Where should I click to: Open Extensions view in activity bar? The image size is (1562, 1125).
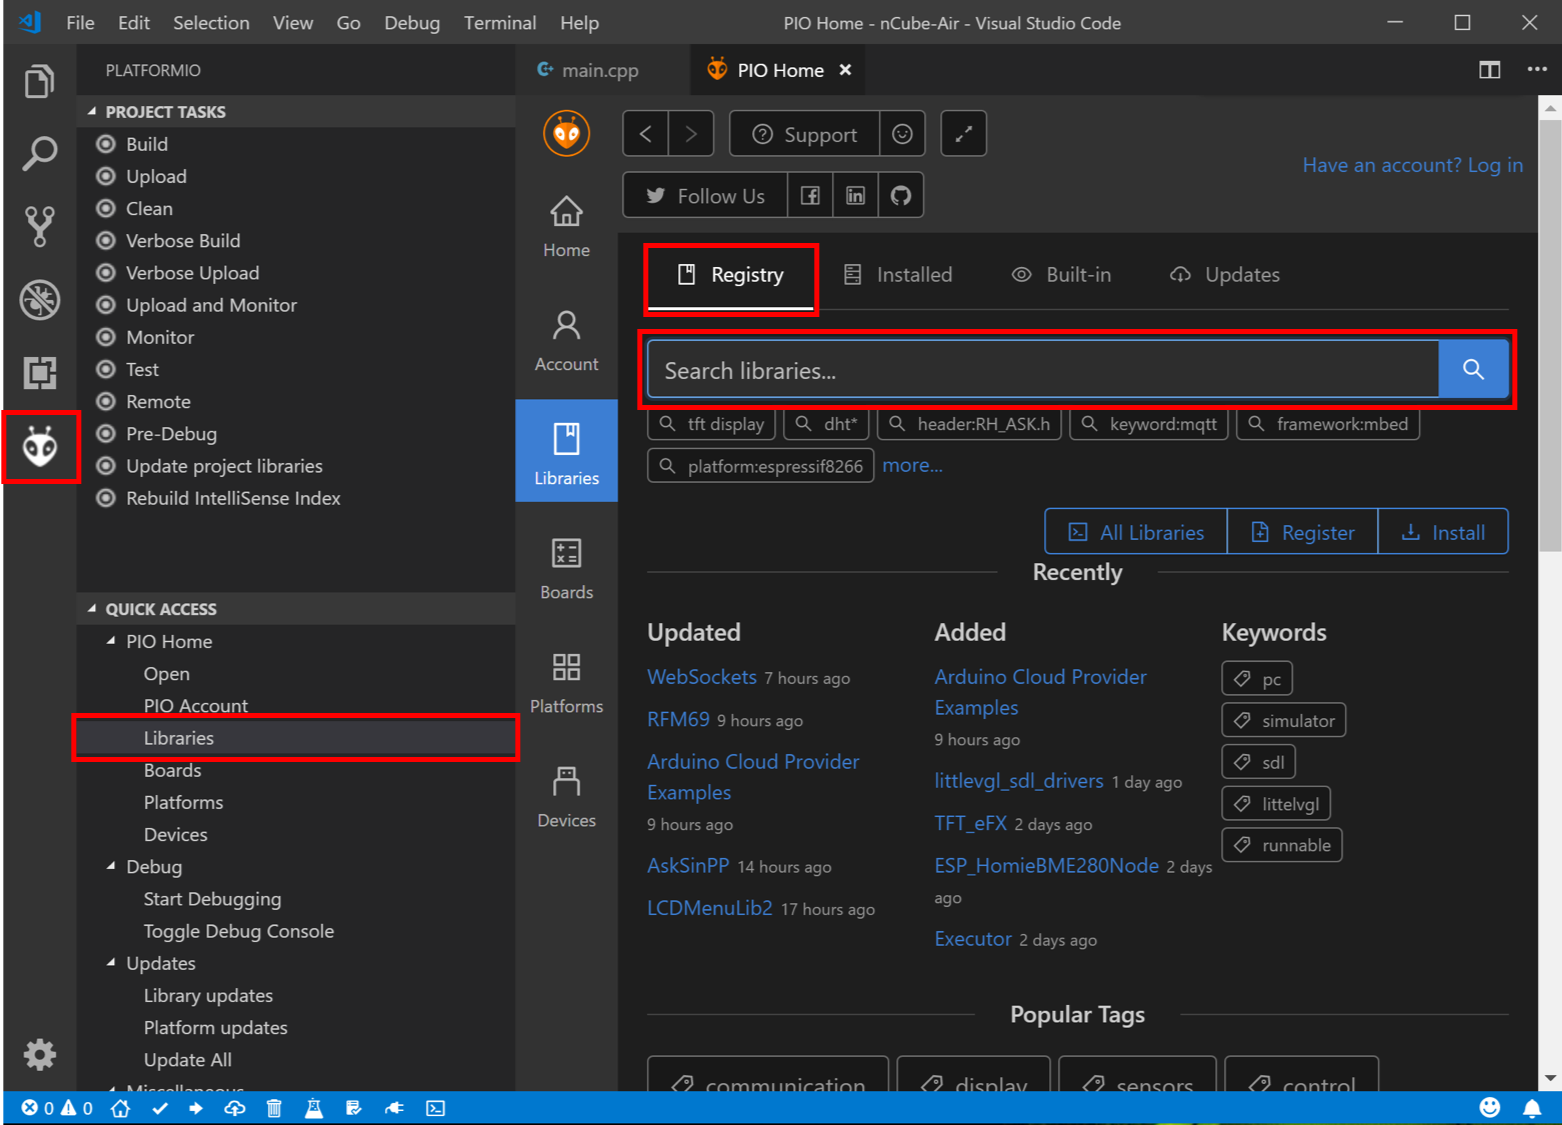coord(39,373)
